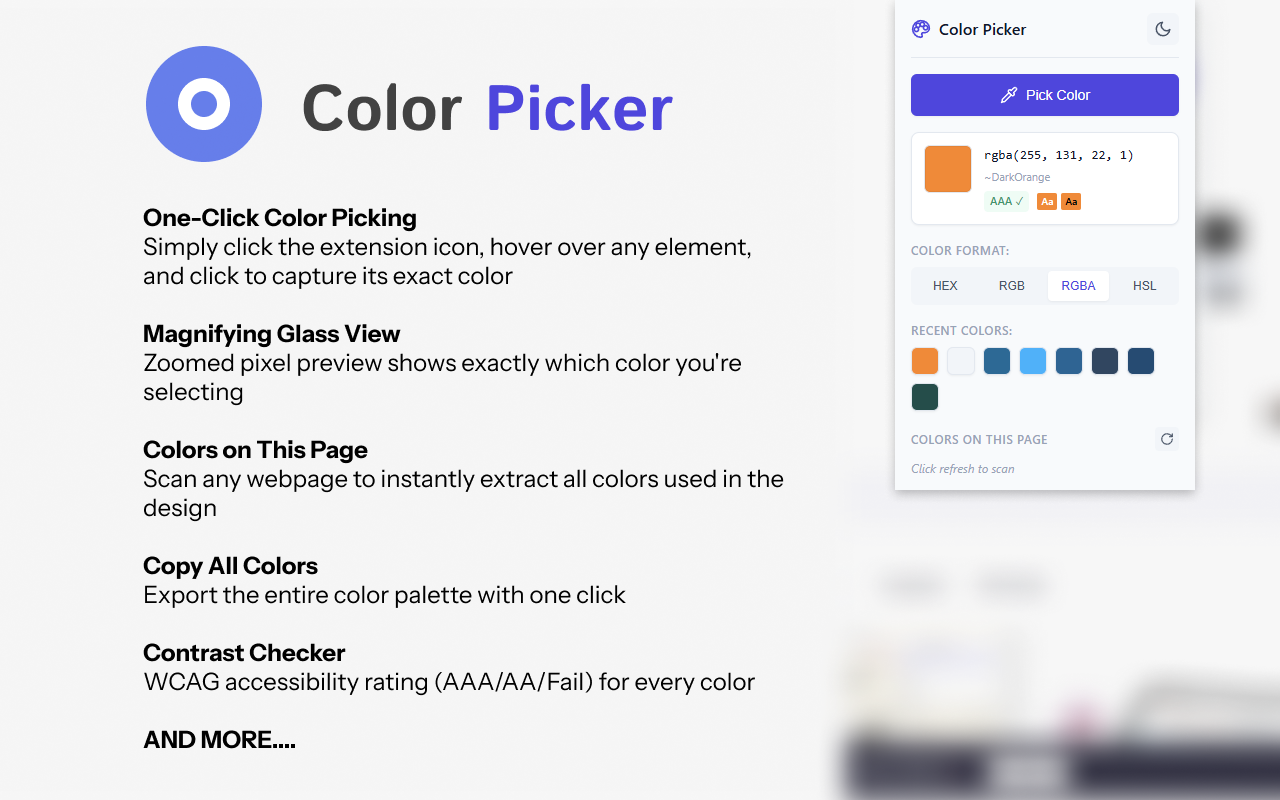This screenshot has height=800, width=1280.
Task: Click the AAA contrast rating badge
Action: click(1006, 201)
